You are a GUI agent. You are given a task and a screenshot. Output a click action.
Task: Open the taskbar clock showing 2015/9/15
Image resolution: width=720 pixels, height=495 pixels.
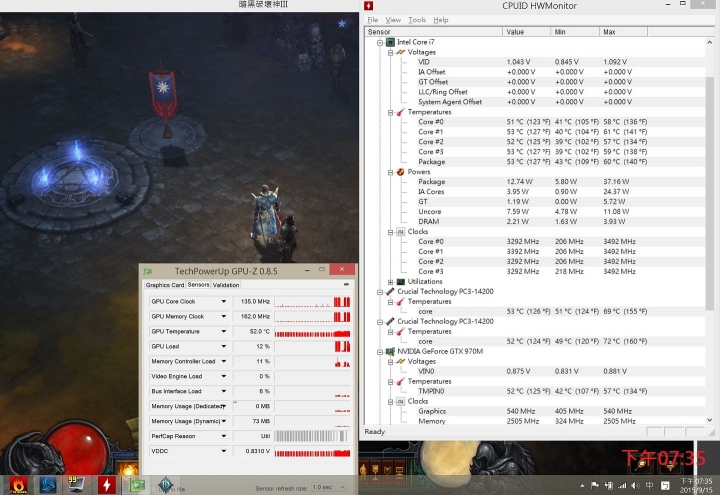click(x=696, y=485)
